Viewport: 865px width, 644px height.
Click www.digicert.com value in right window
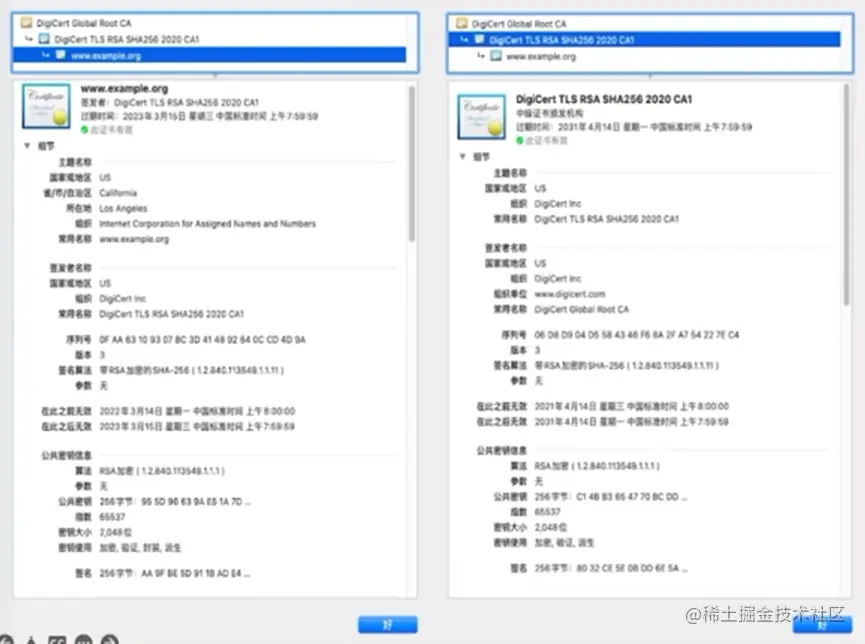click(570, 294)
